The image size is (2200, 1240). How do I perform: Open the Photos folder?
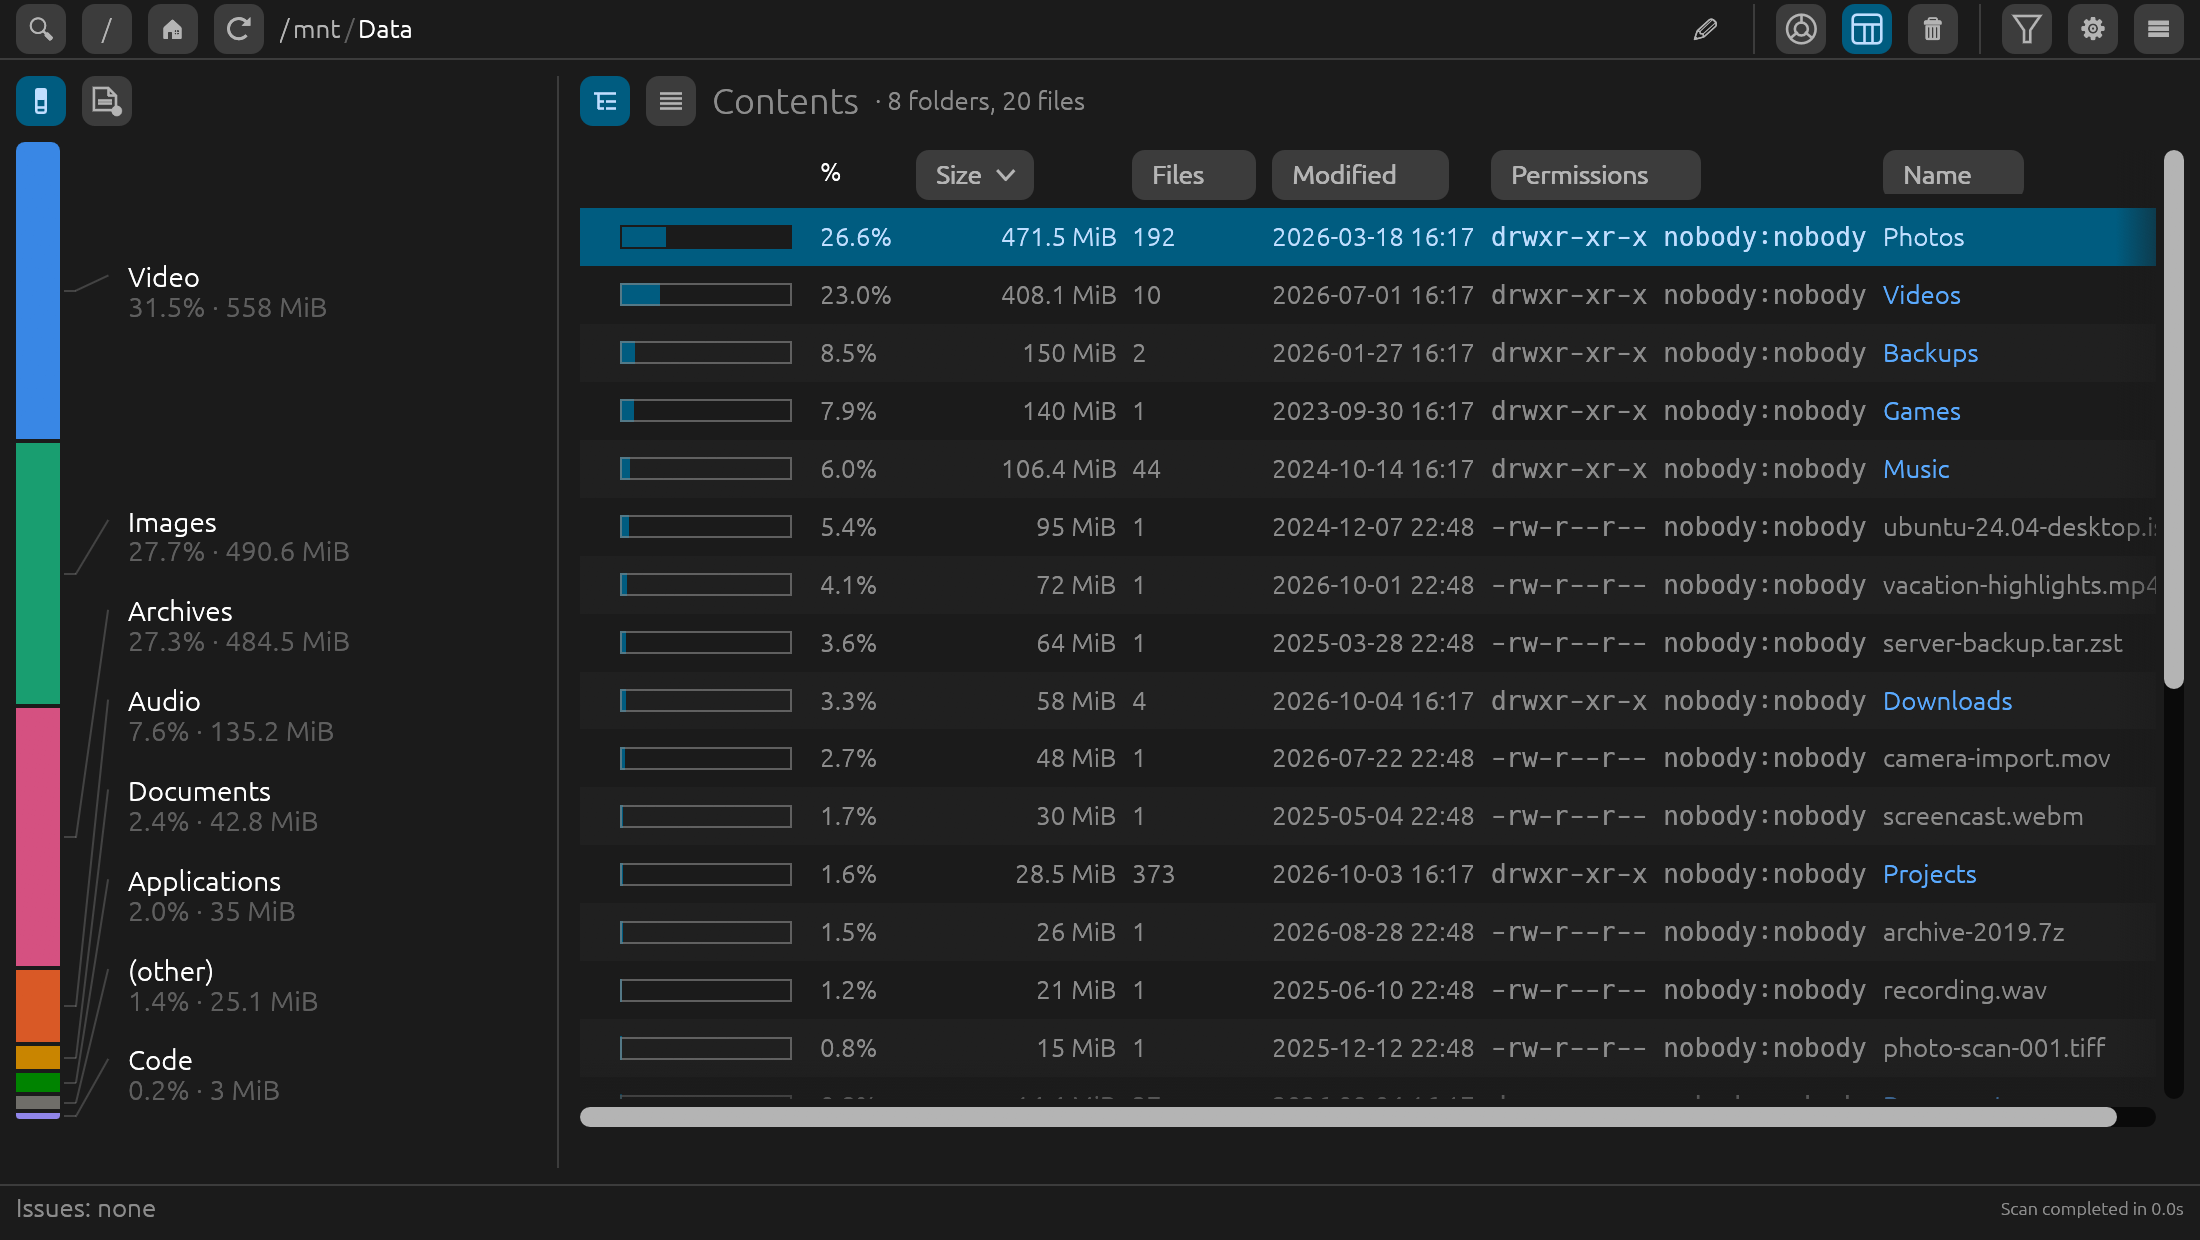[1923, 237]
